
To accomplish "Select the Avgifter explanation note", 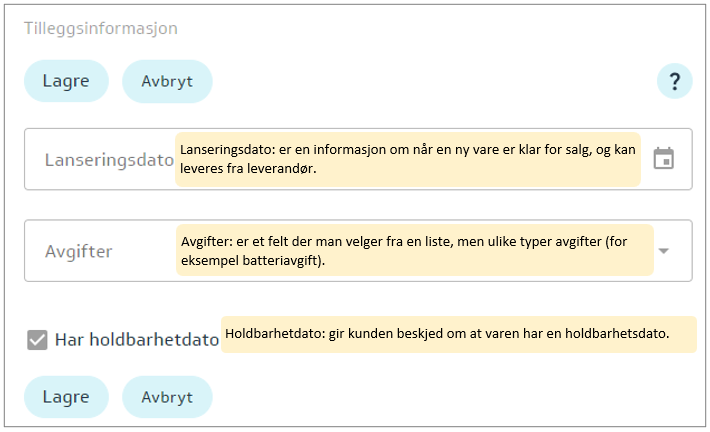I will (x=414, y=250).
